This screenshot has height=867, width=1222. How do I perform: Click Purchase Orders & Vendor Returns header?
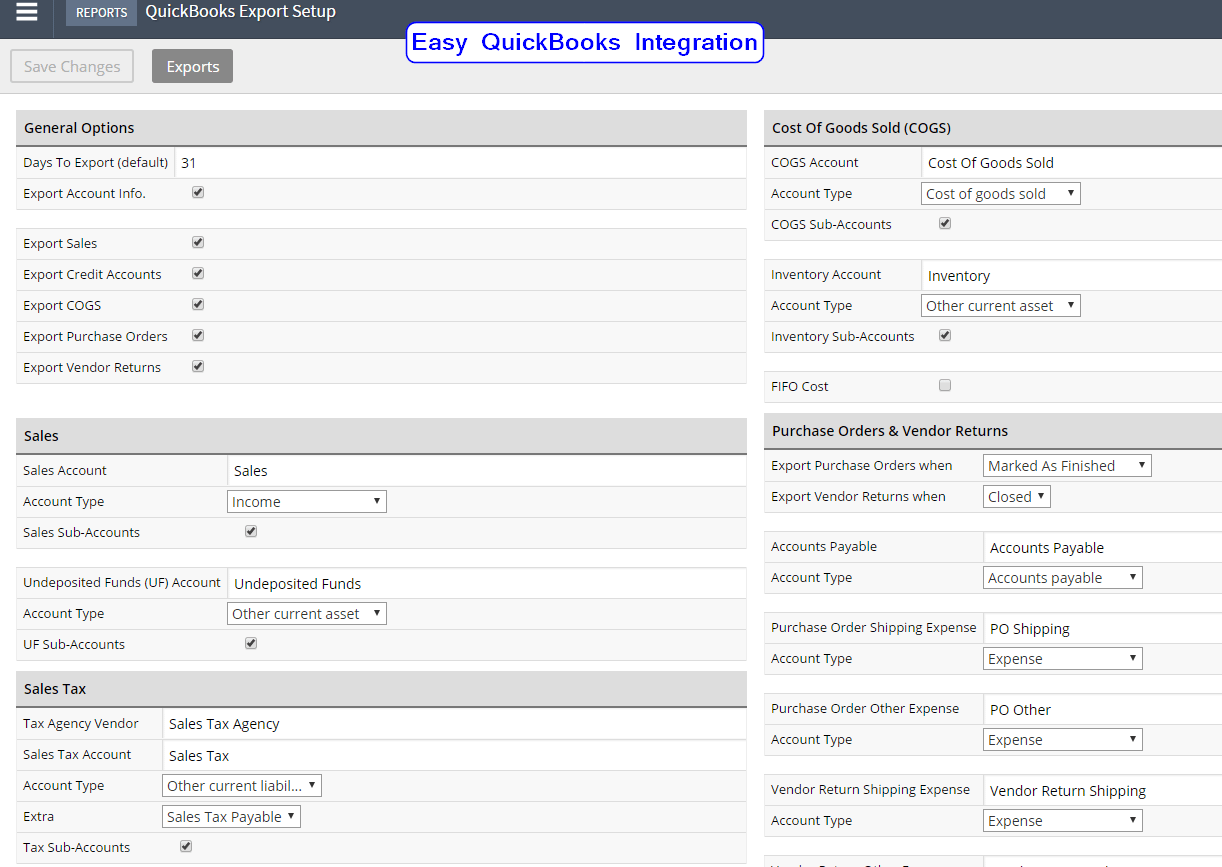click(x=993, y=431)
